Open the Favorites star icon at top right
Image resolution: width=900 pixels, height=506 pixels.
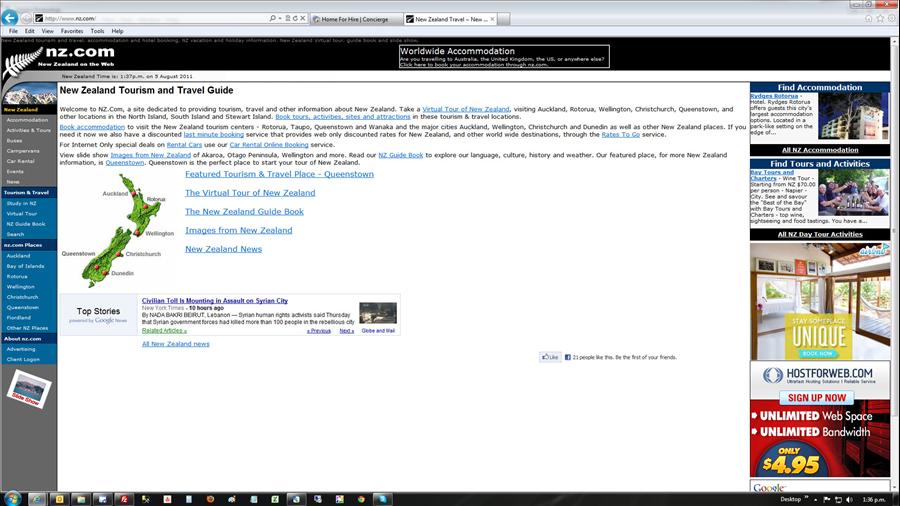point(880,18)
